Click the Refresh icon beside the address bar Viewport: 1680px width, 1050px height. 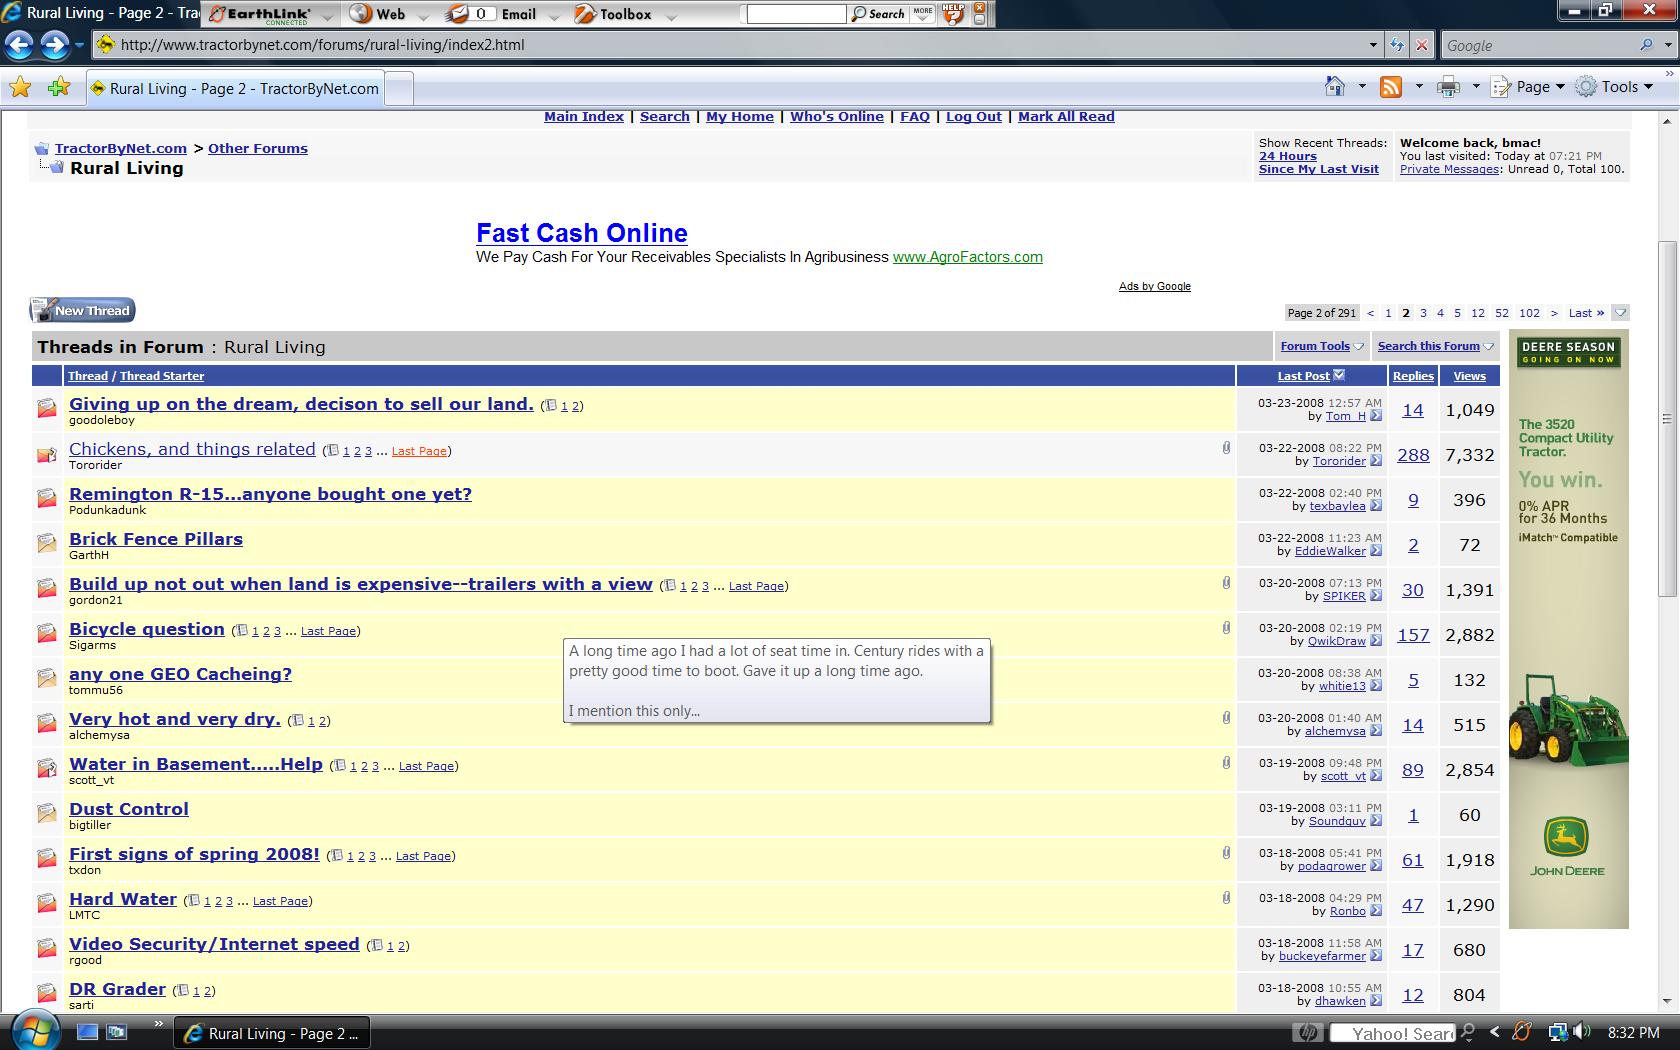coord(1397,45)
